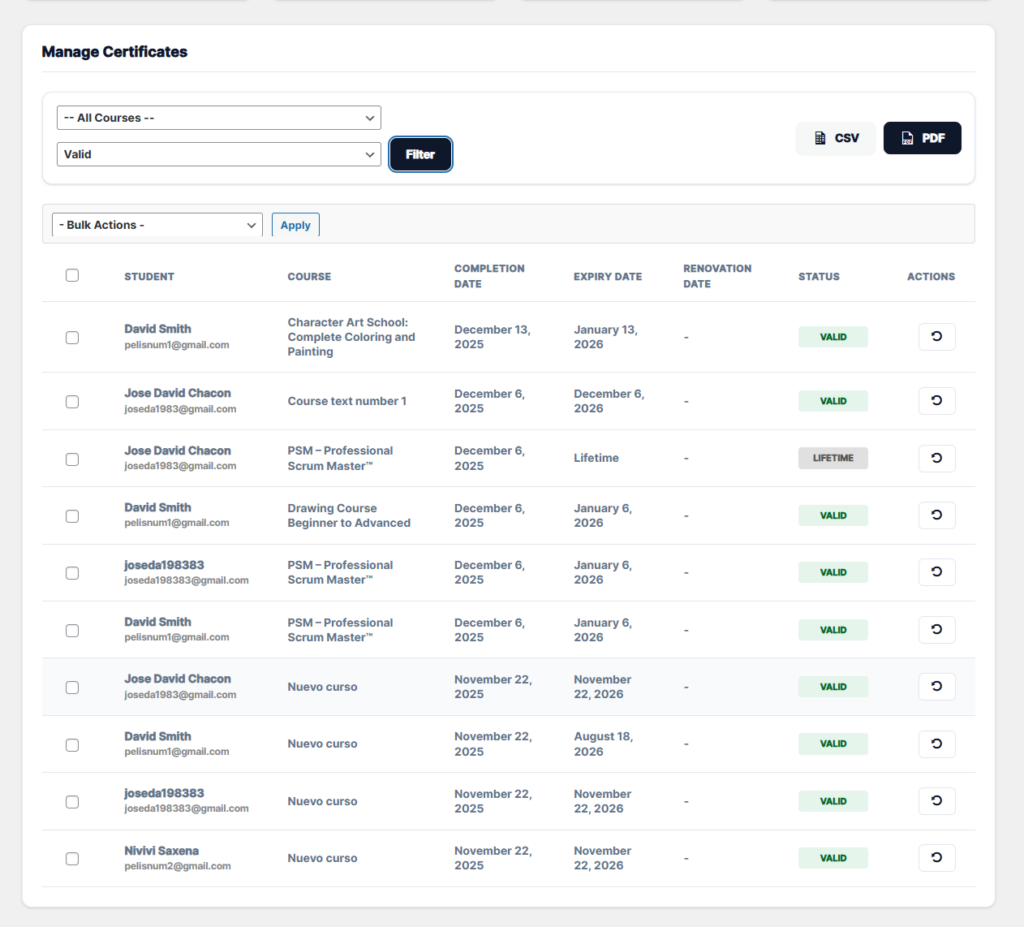Click the Apply bulk action button

pyautogui.click(x=295, y=225)
